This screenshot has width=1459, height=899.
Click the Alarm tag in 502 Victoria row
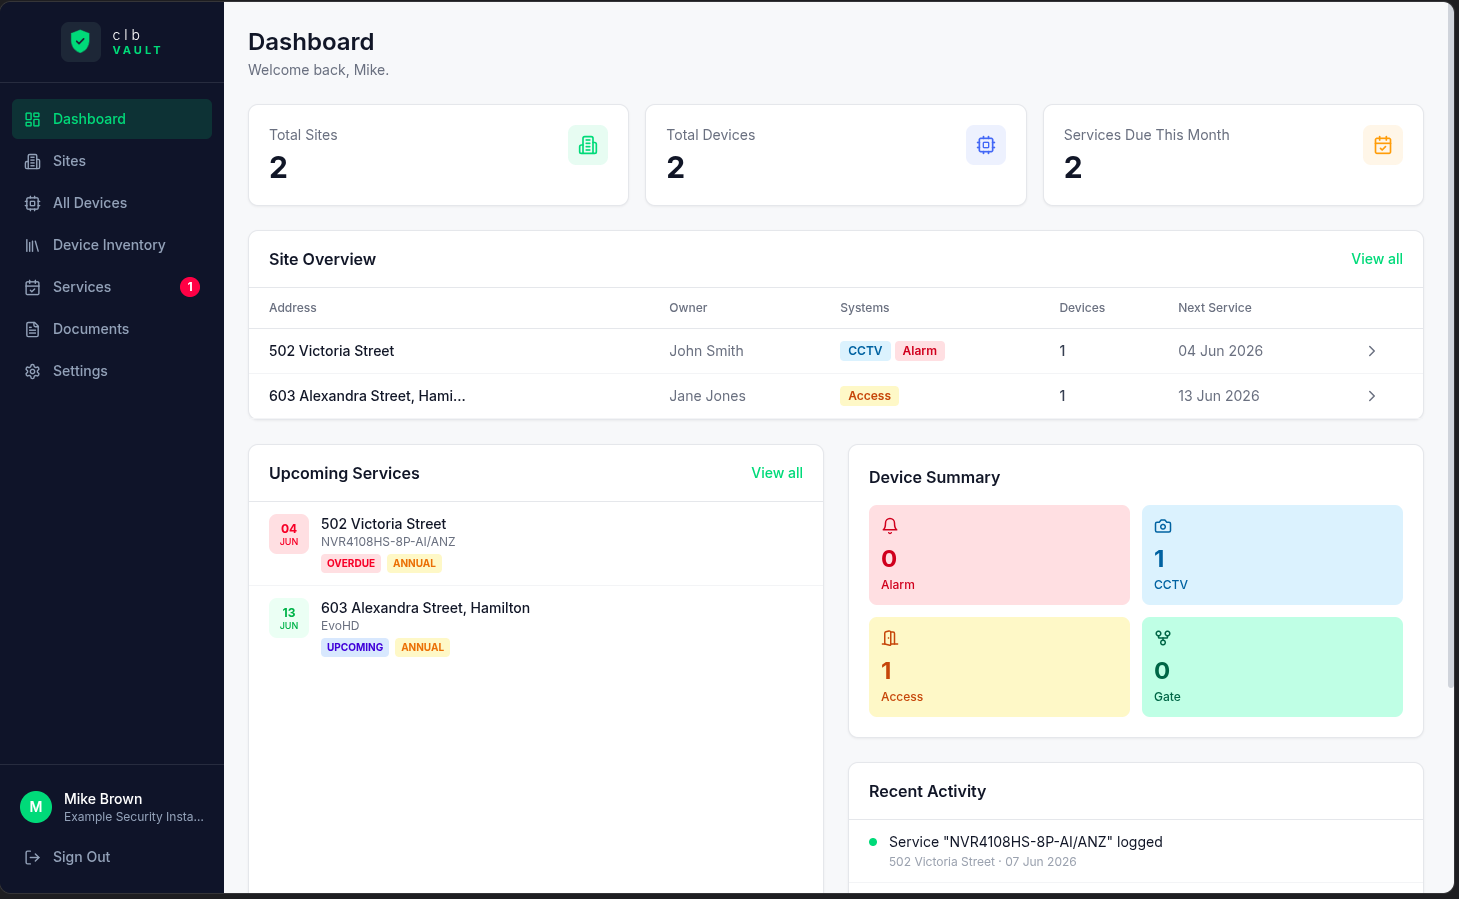920,351
